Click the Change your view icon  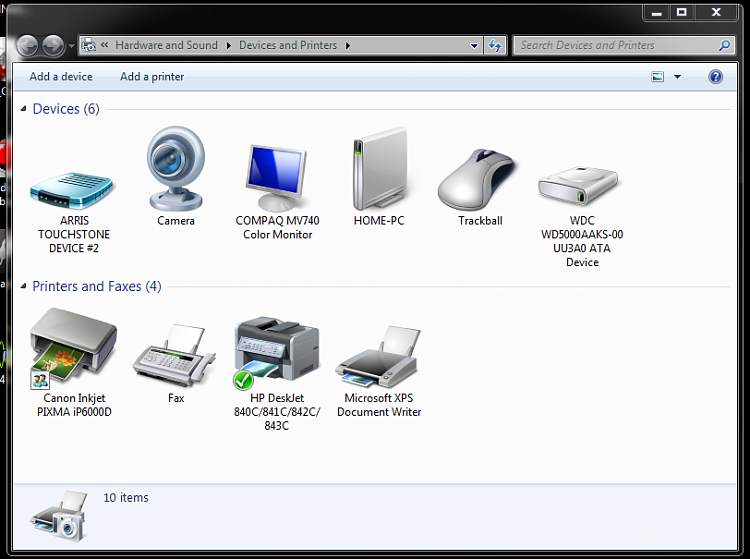[658, 77]
